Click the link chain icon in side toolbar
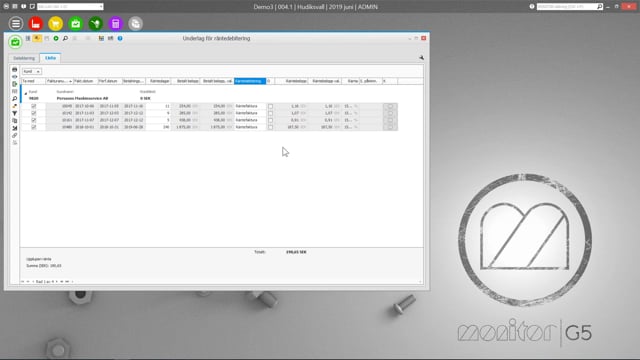Screen dimensions: 640x360 point(15,136)
